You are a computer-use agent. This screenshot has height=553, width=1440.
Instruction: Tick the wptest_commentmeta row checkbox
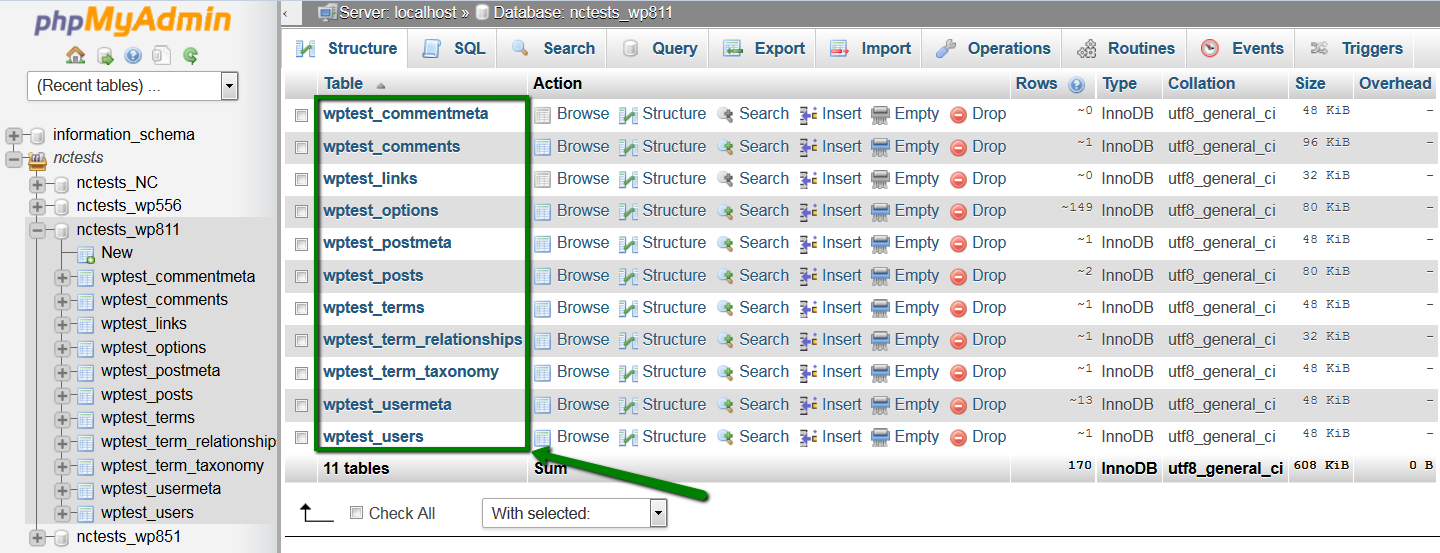coord(301,116)
